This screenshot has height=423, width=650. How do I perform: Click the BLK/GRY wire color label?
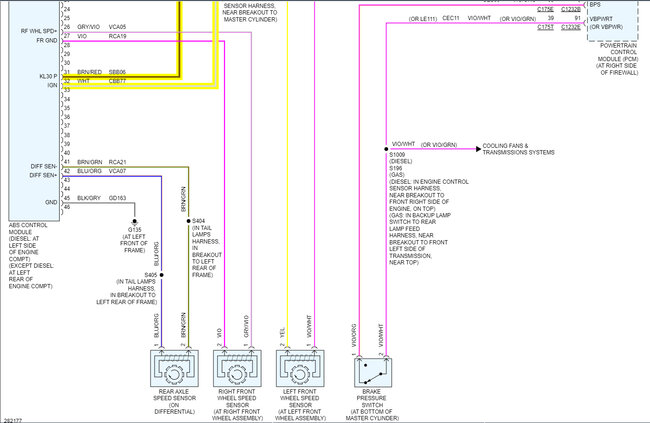click(89, 198)
